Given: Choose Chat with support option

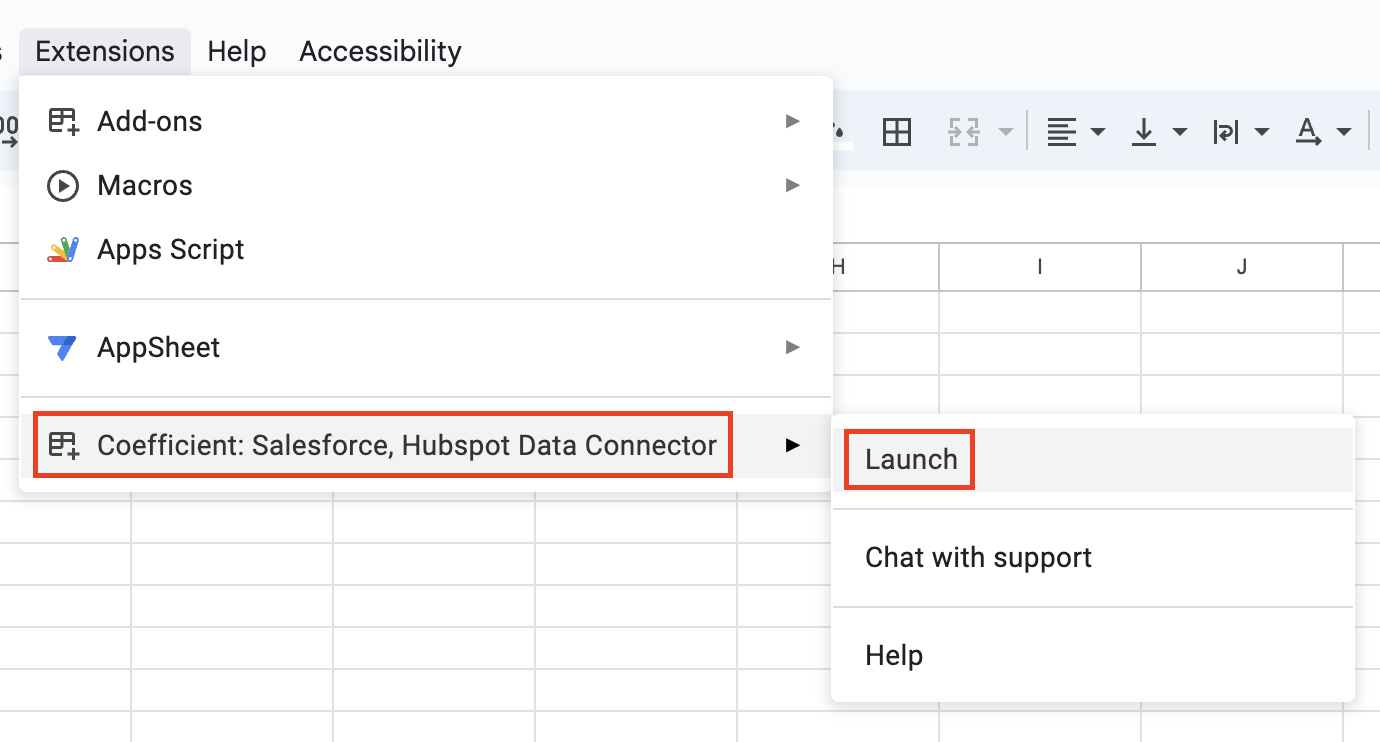Looking at the screenshot, I should [x=1093, y=558].
